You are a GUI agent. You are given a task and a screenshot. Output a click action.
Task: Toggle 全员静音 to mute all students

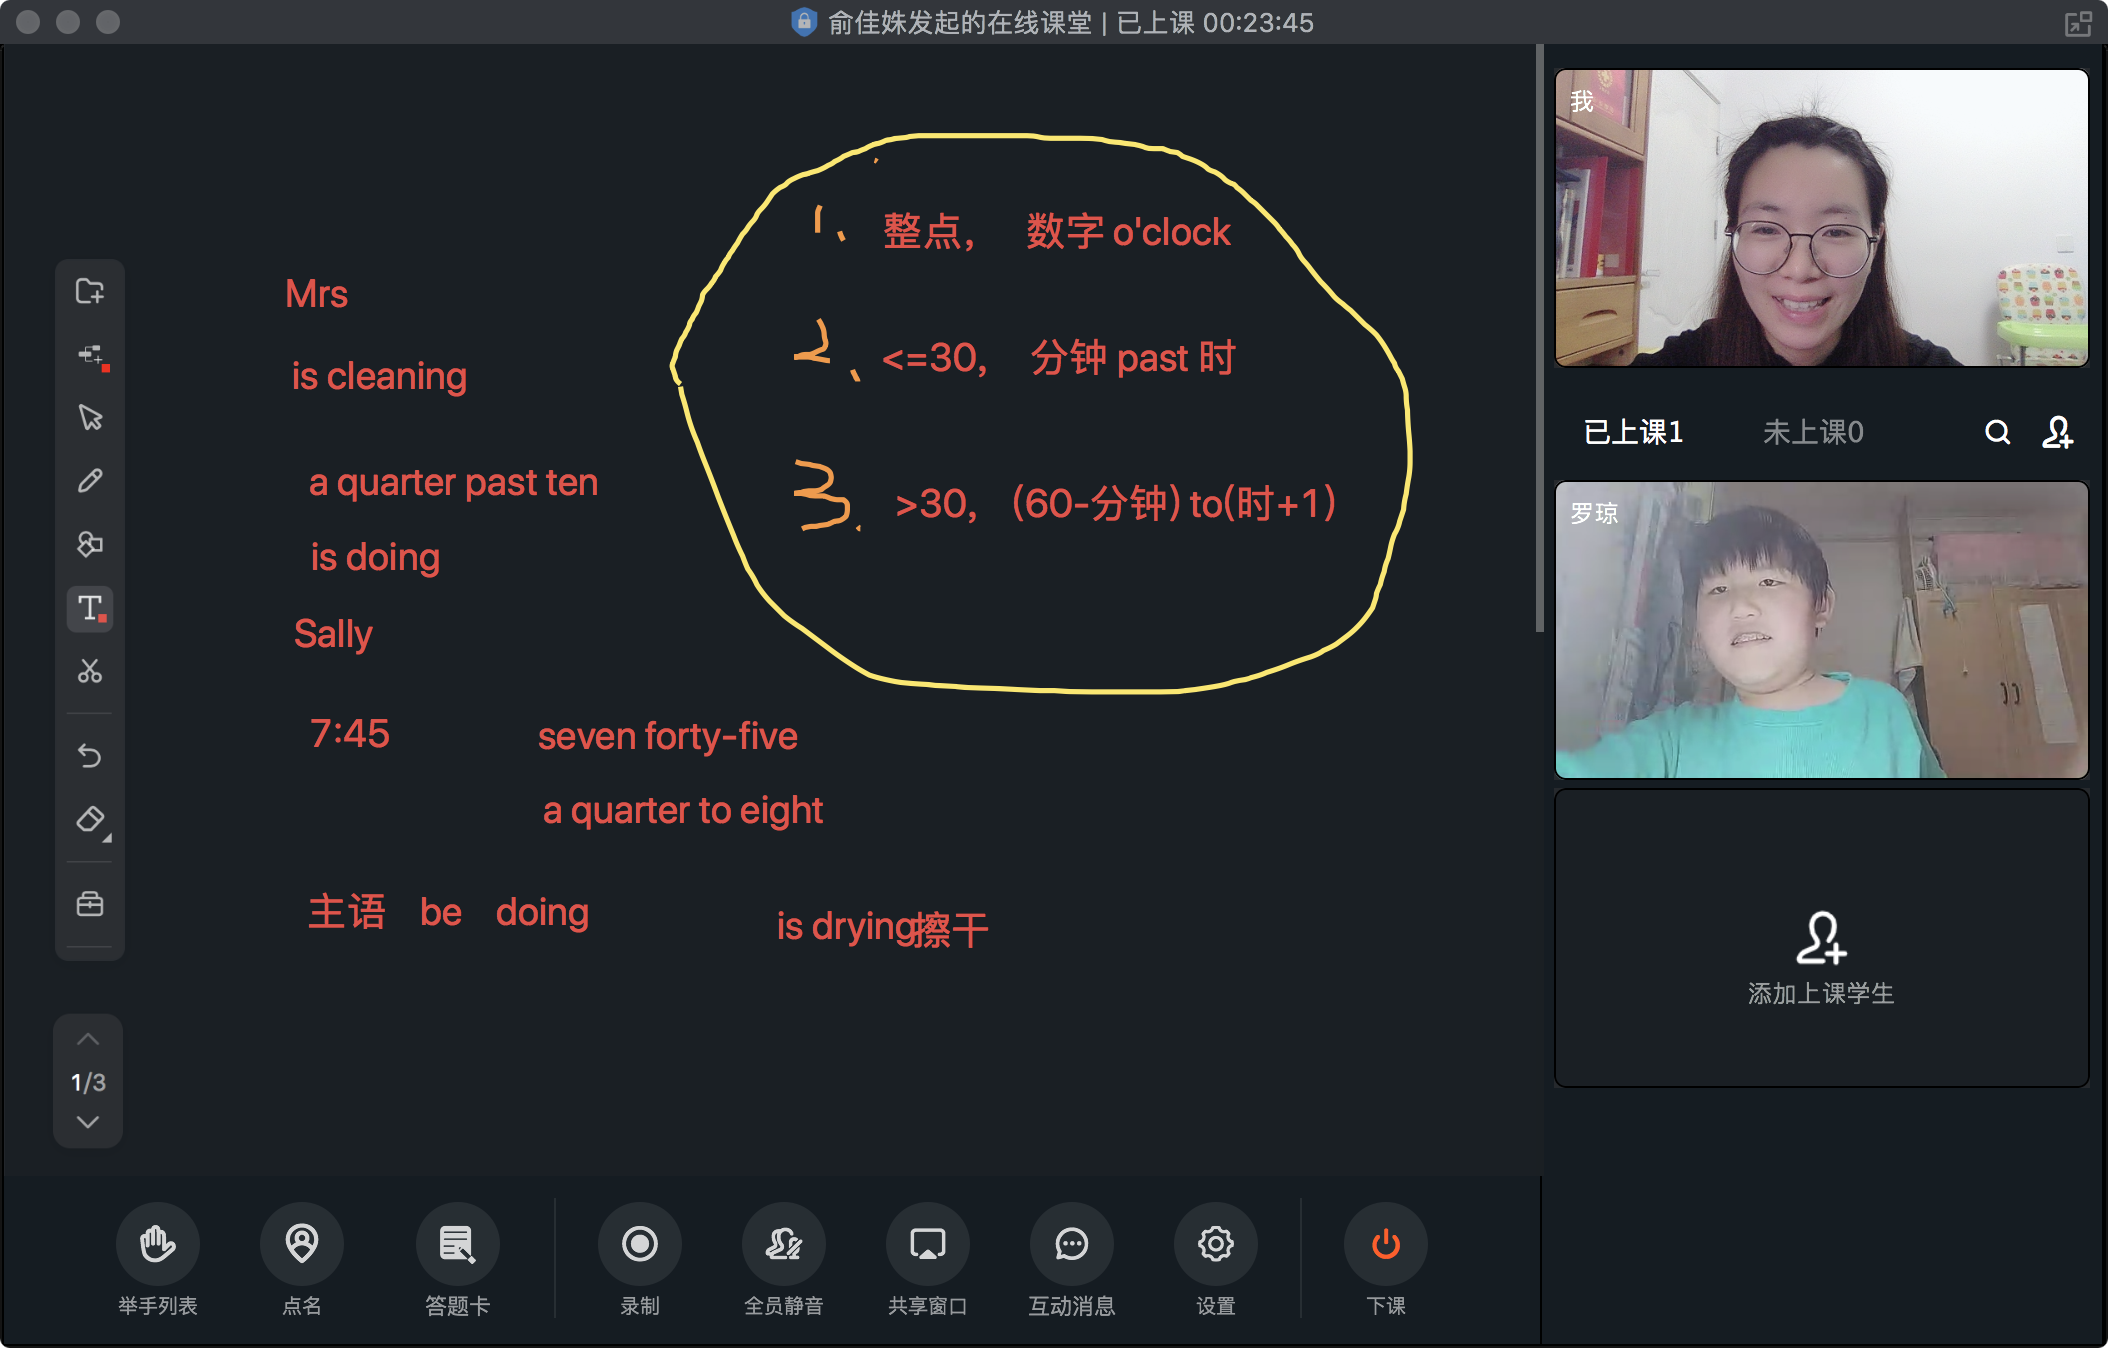click(x=784, y=1243)
